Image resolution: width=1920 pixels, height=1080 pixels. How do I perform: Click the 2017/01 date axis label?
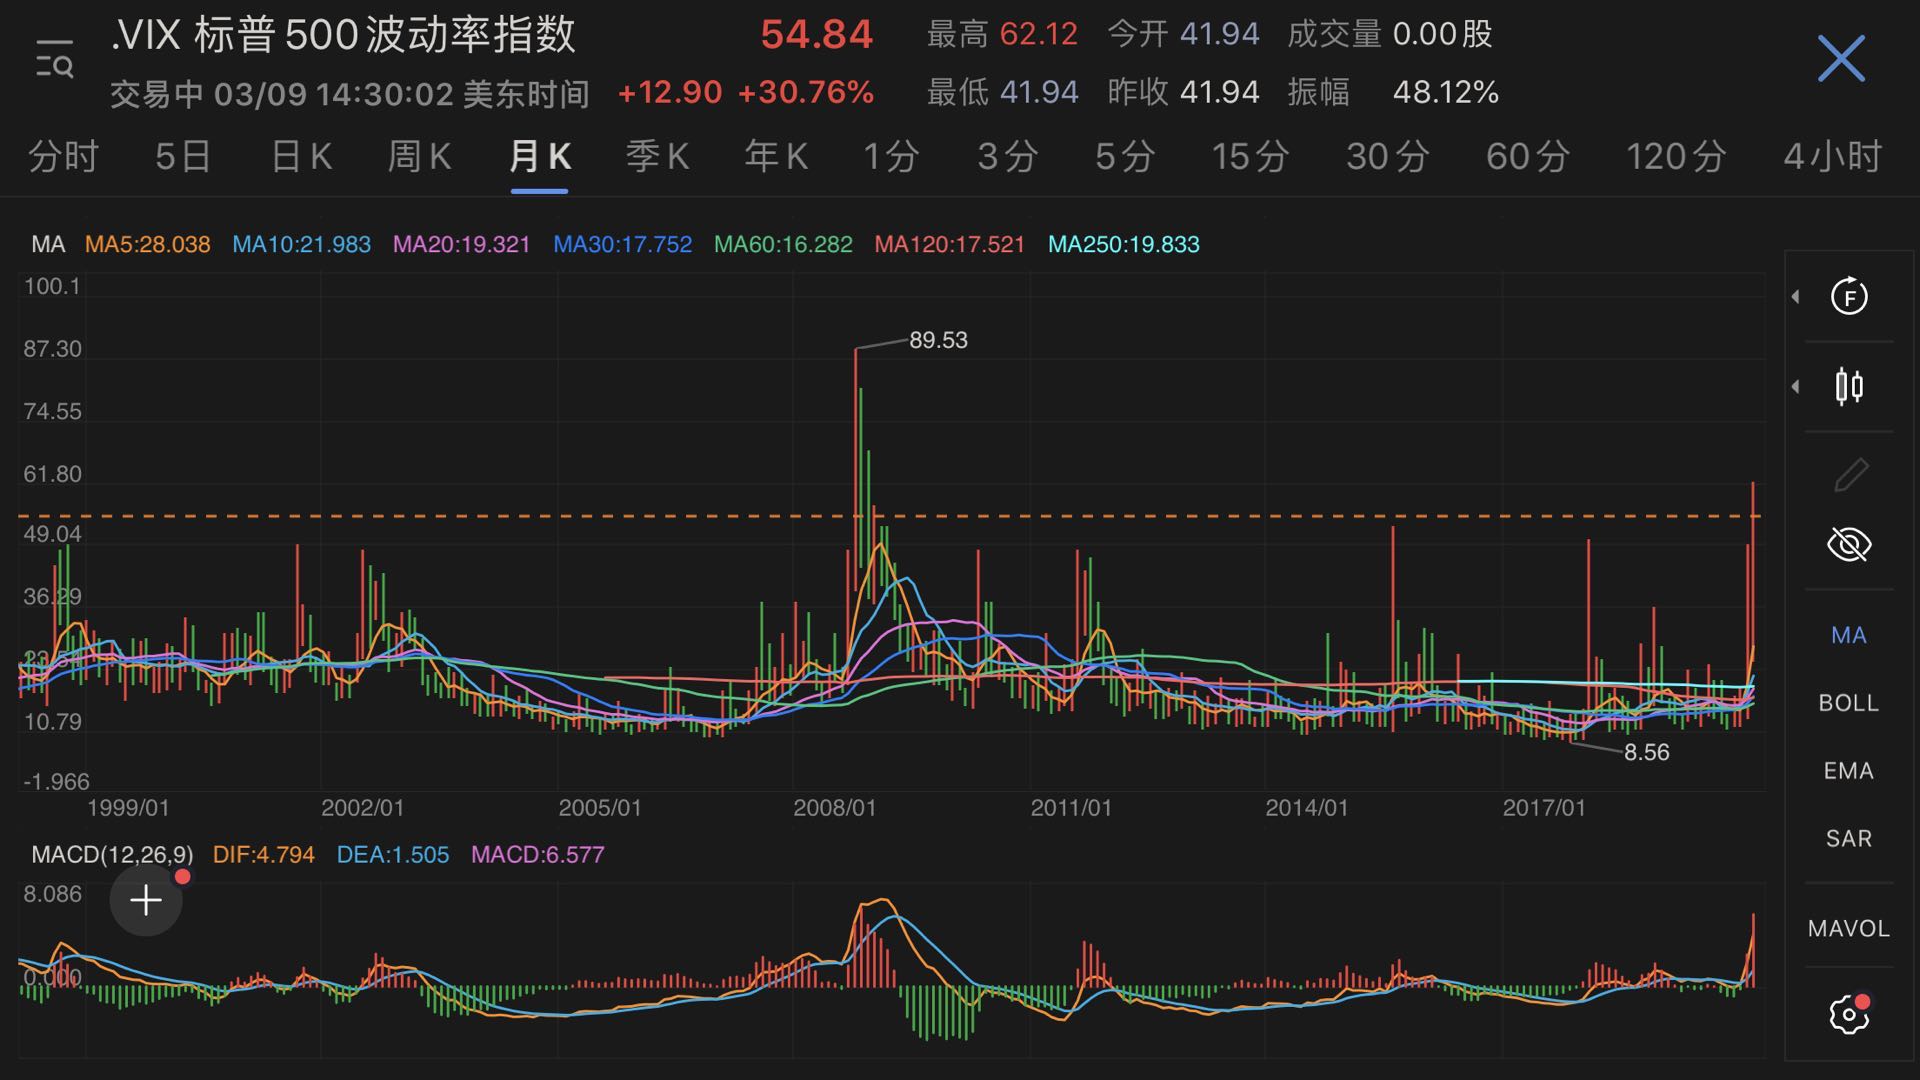coord(1544,808)
